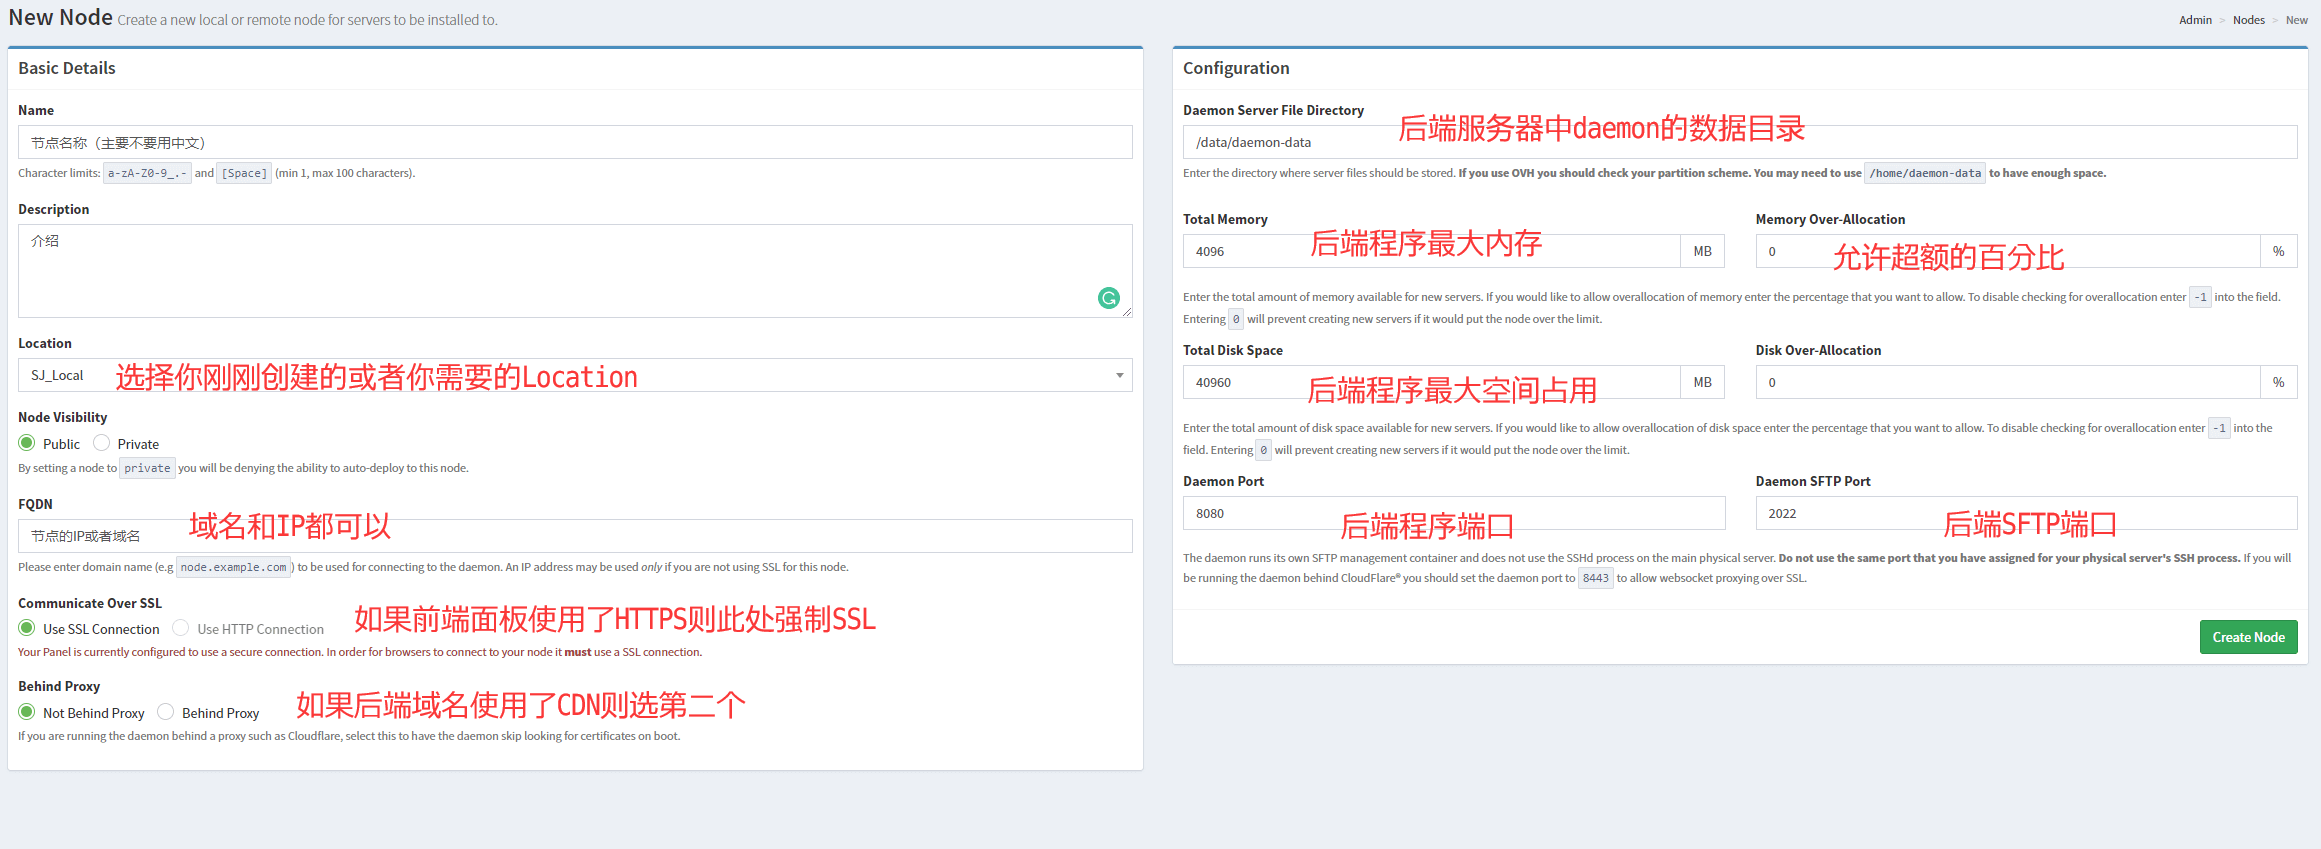Screen dimensions: 2321x849
Task: Open Nodes breadcrumb link
Action: point(2248,20)
